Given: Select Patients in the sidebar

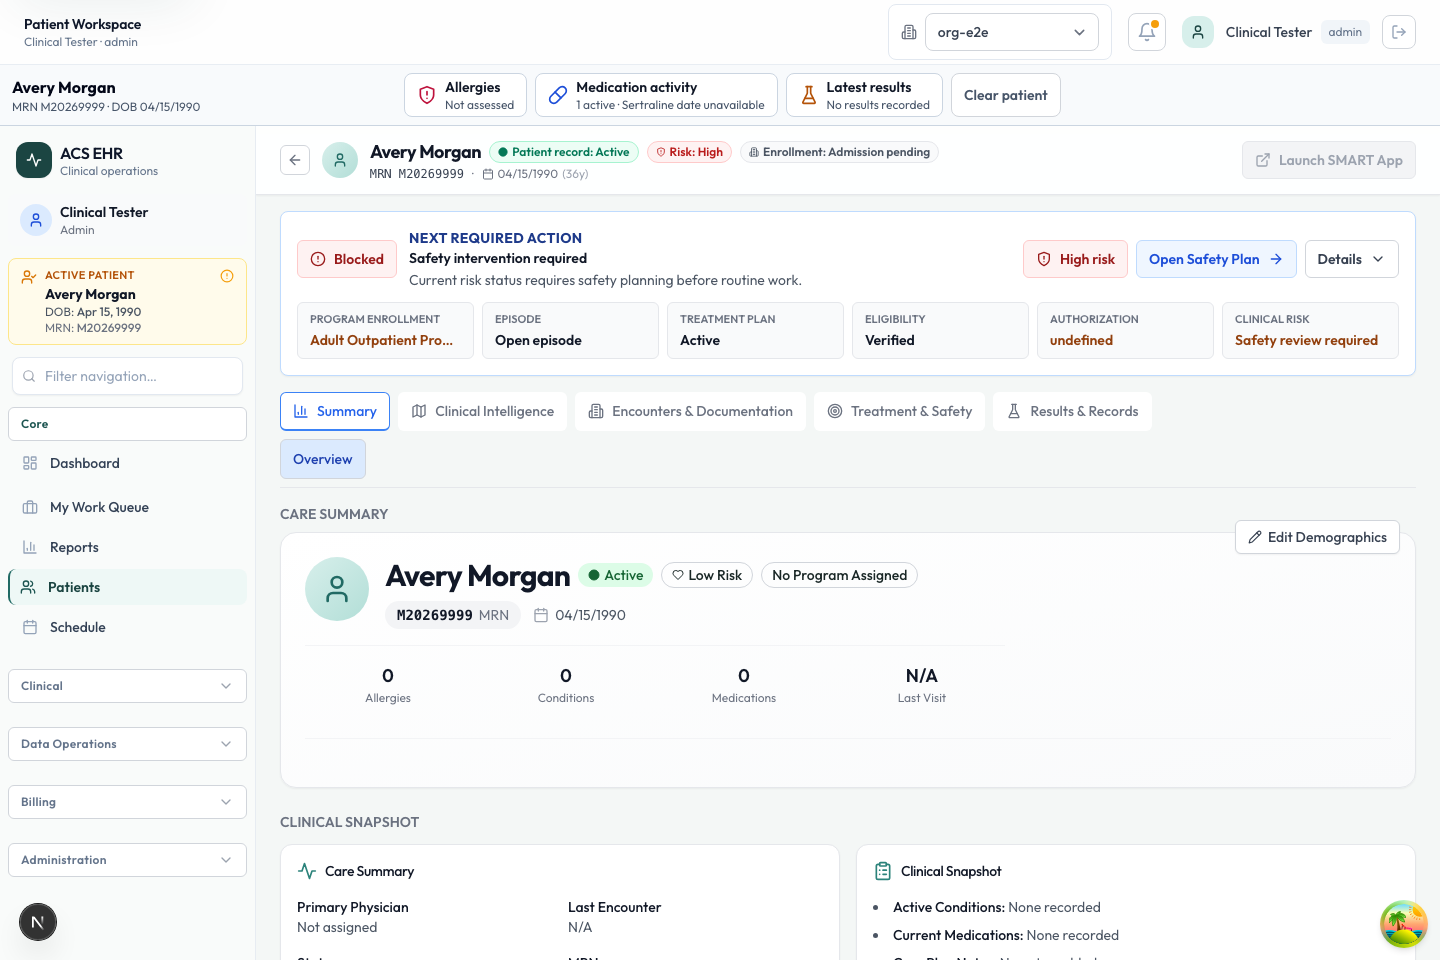Looking at the screenshot, I should pos(127,587).
